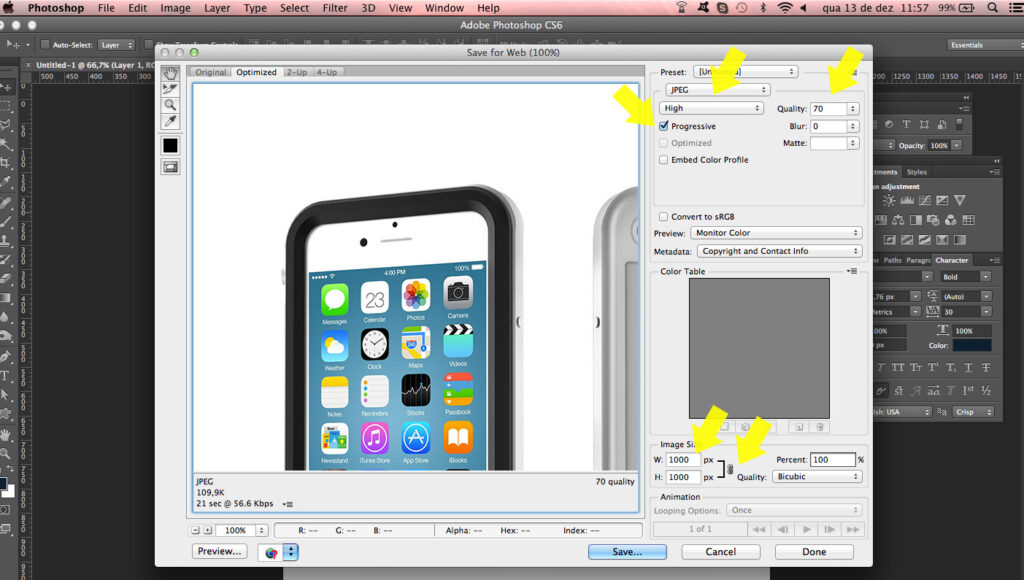
Task: Click the Curves adjustment icon
Action: click(x=925, y=201)
